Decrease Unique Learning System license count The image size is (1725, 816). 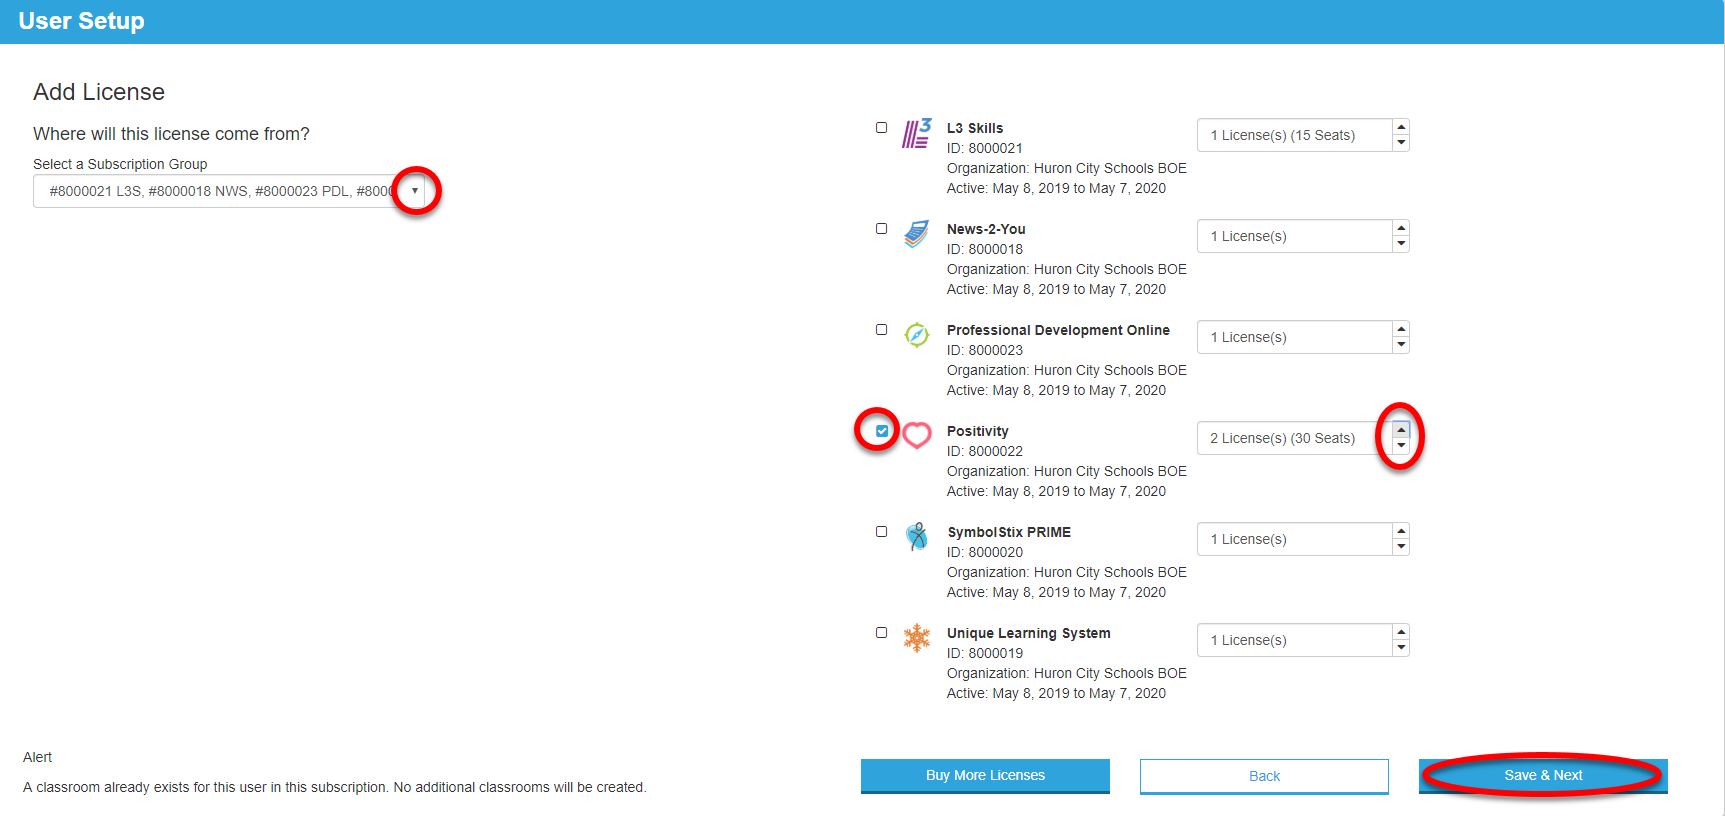[1401, 648]
